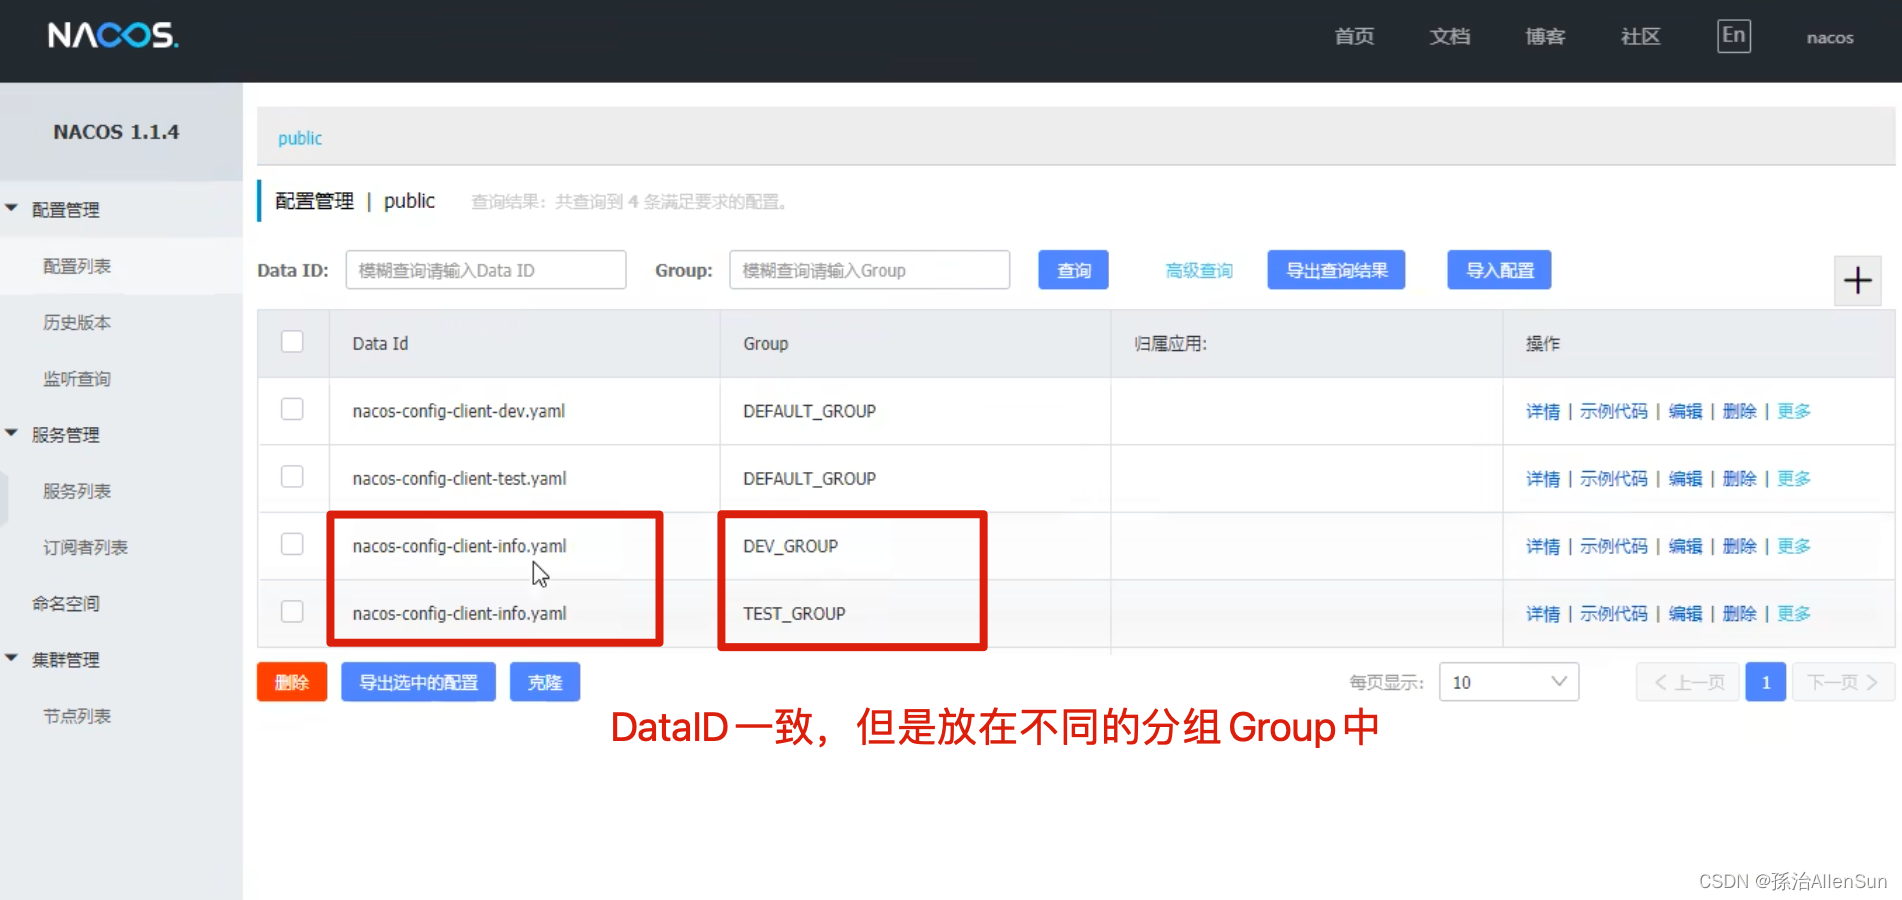Open 订阅者列表 in the sidebar

click(85, 547)
